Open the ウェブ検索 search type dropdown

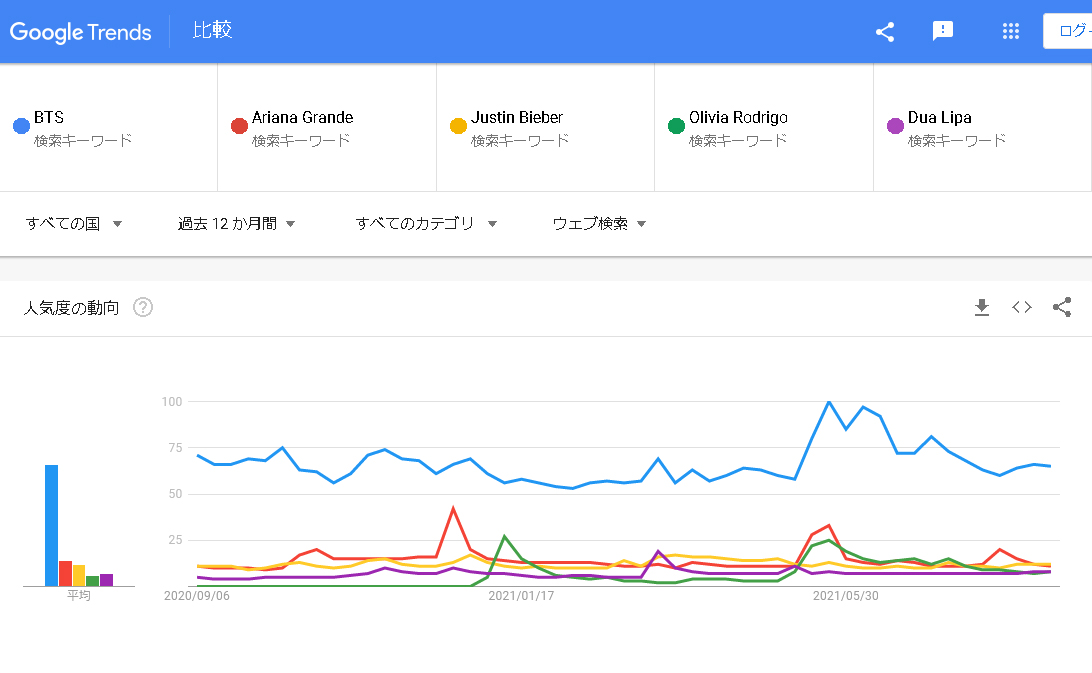pos(599,224)
